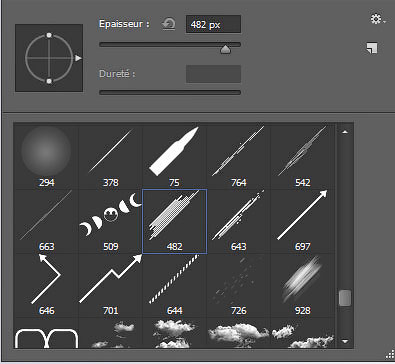Select the scattered dashes brush 726
Image resolution: width=395 pixels, height=364 pixels.
pos(238,285)
